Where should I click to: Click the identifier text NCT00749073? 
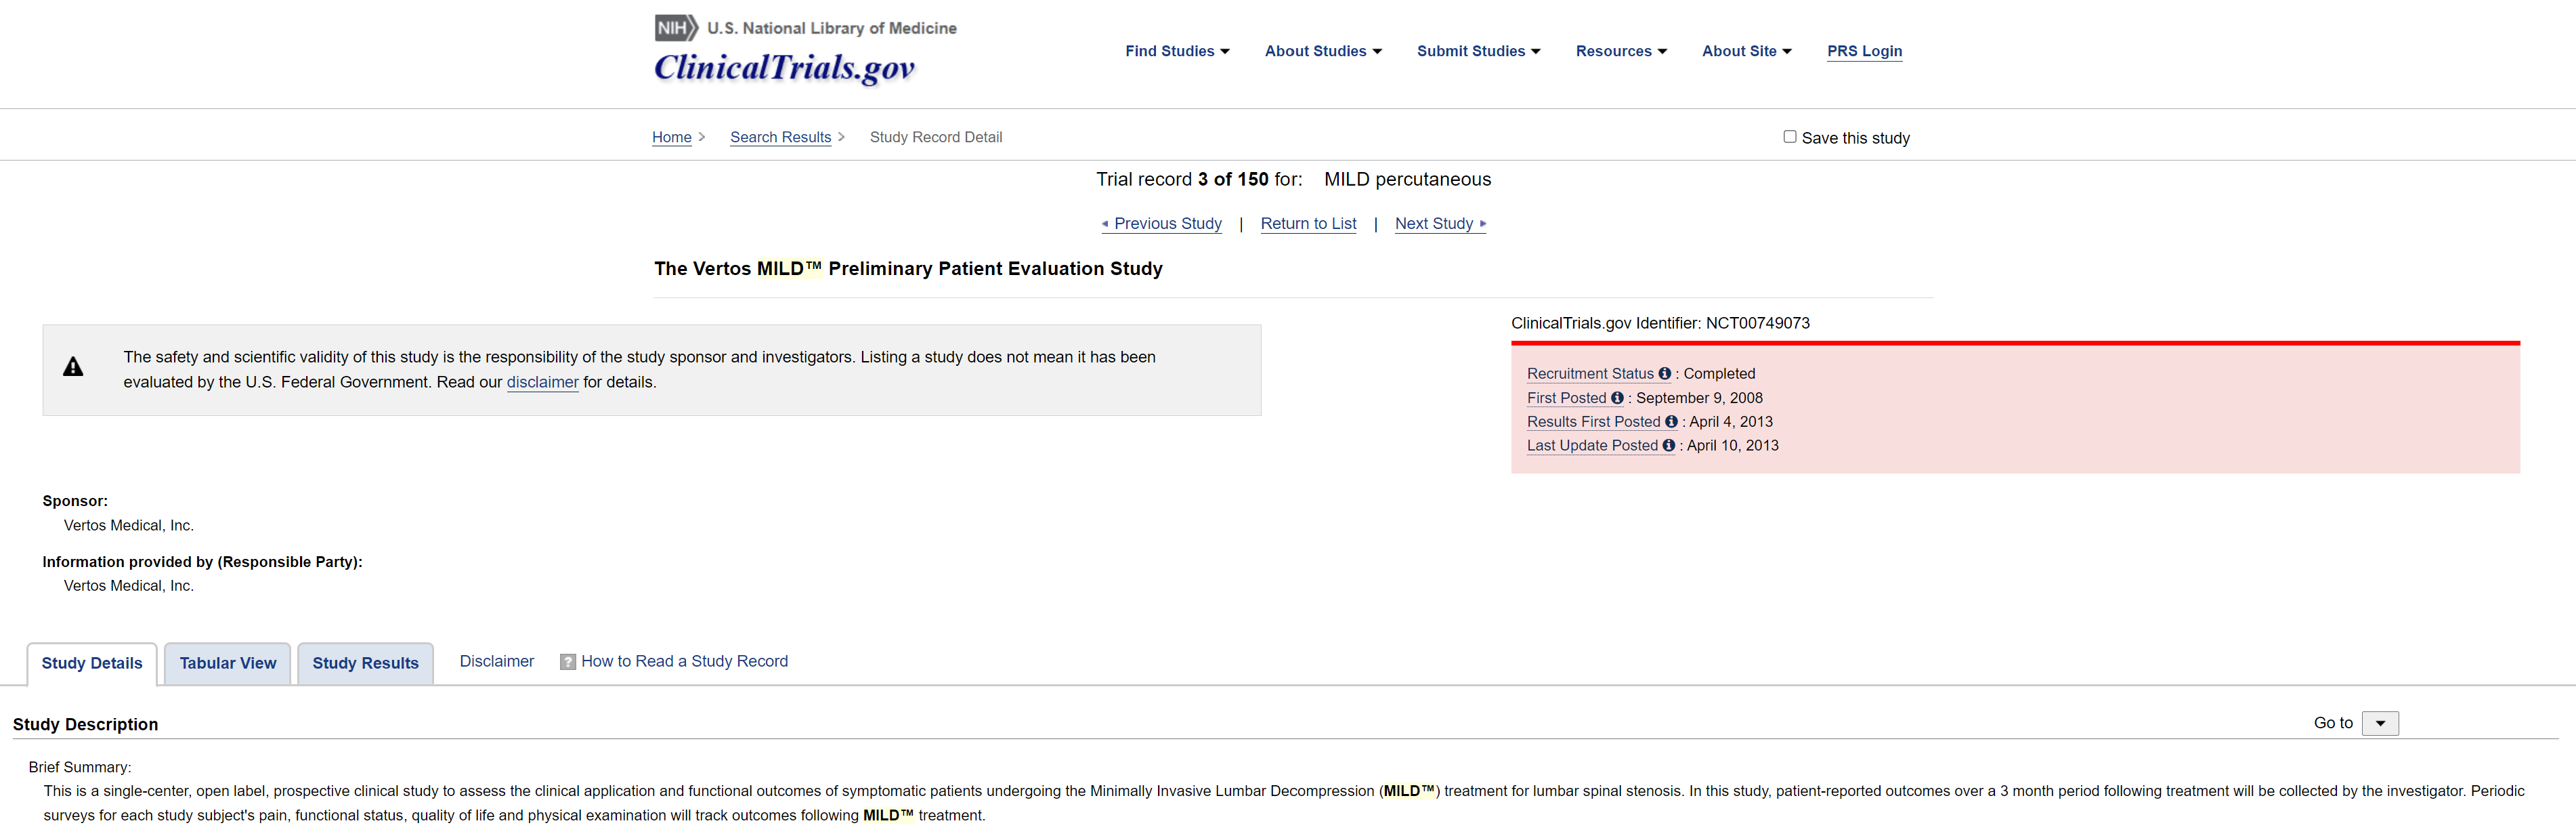click(x=1758, y=323)
